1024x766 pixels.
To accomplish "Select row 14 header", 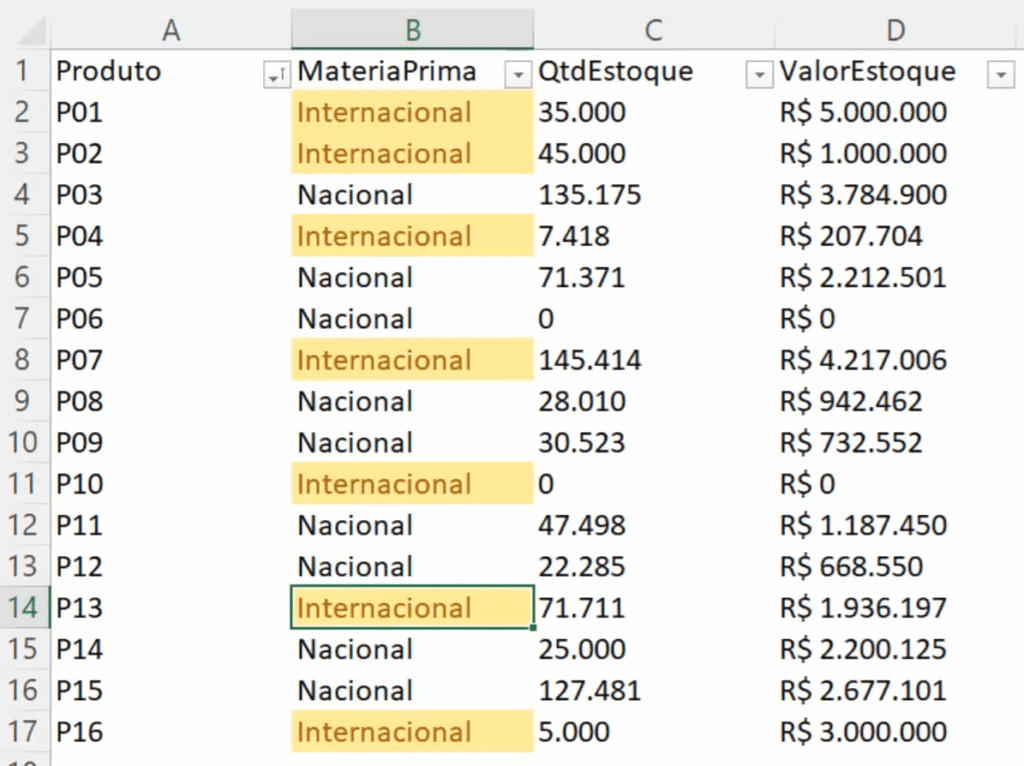I will pos(24,607).
